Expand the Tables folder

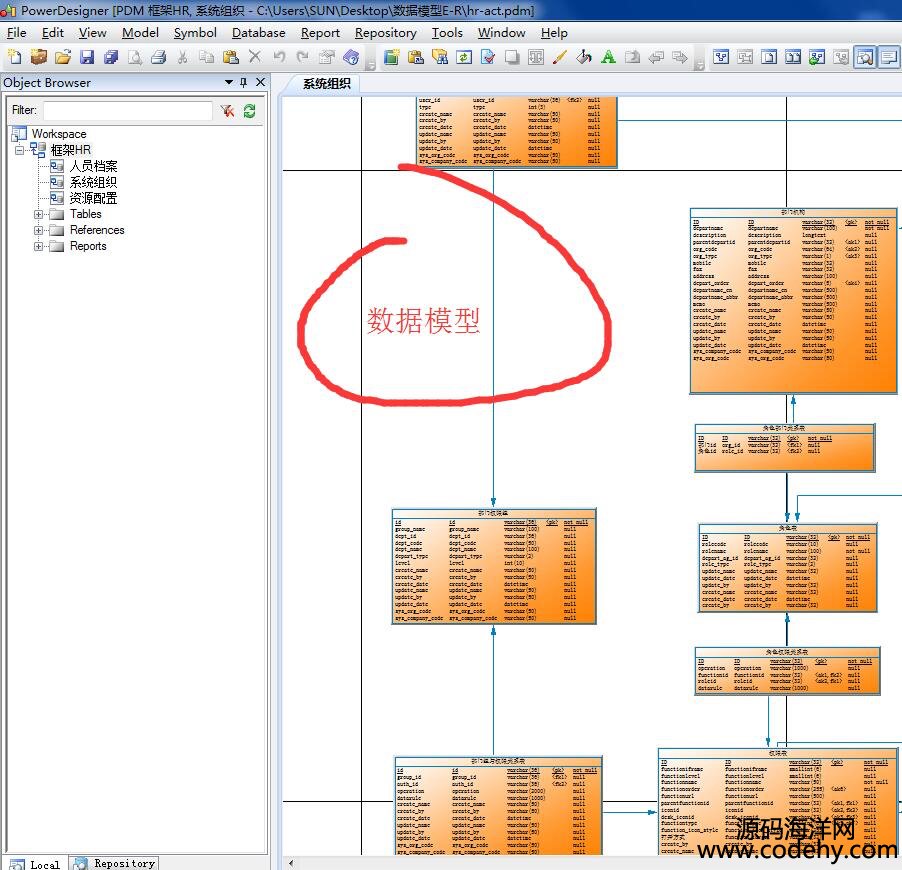(39, 214)
